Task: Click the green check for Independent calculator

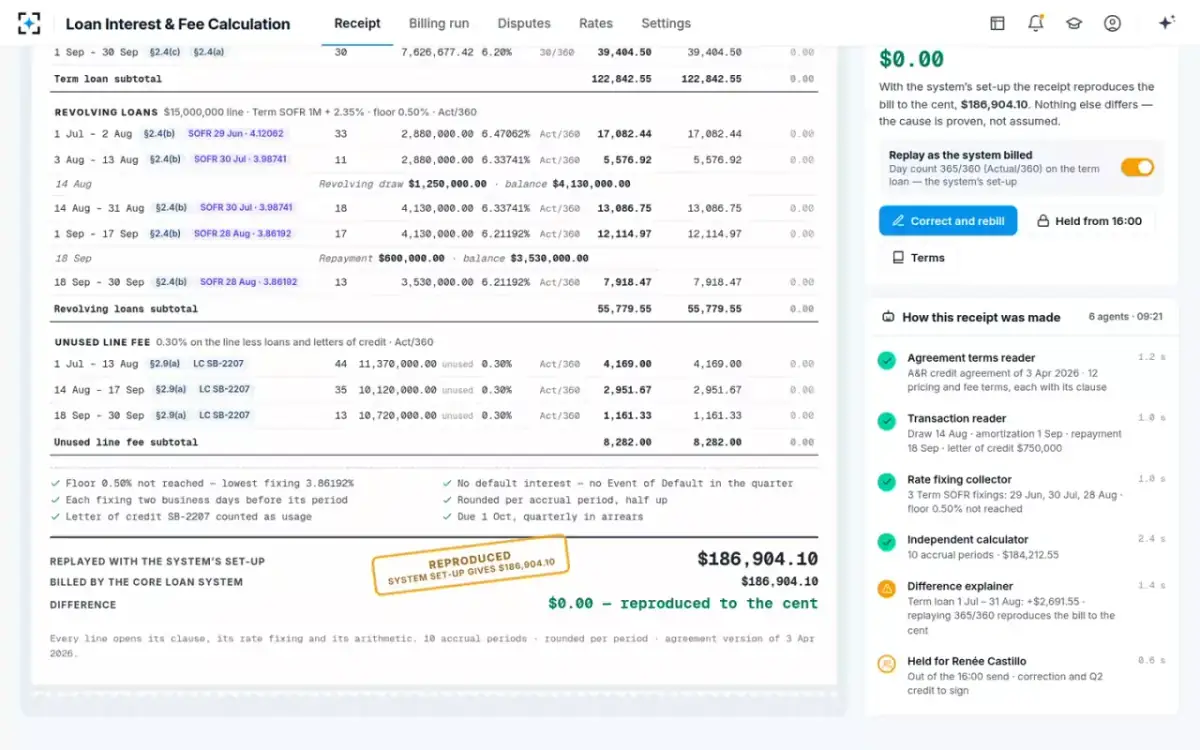Action: coord(886,542)
